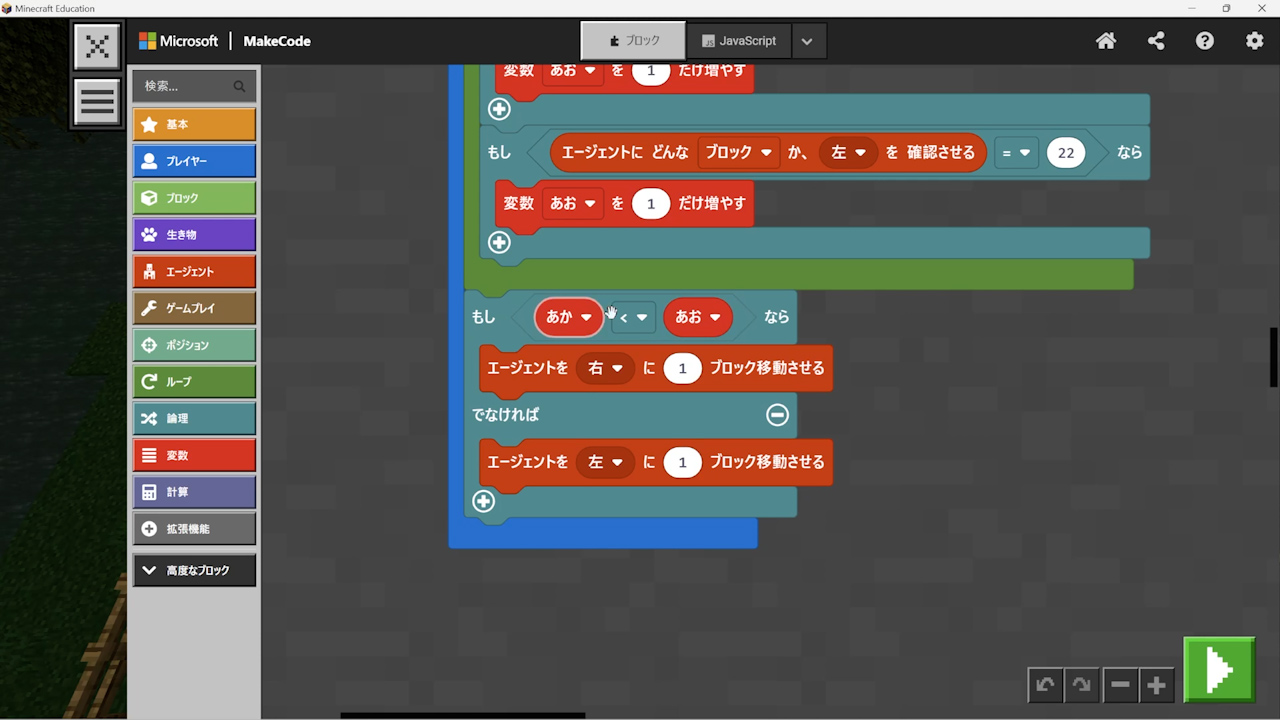Open the あか variable dropdown
This screenshot has height=720, width=1280.
[x=586, y=317]
